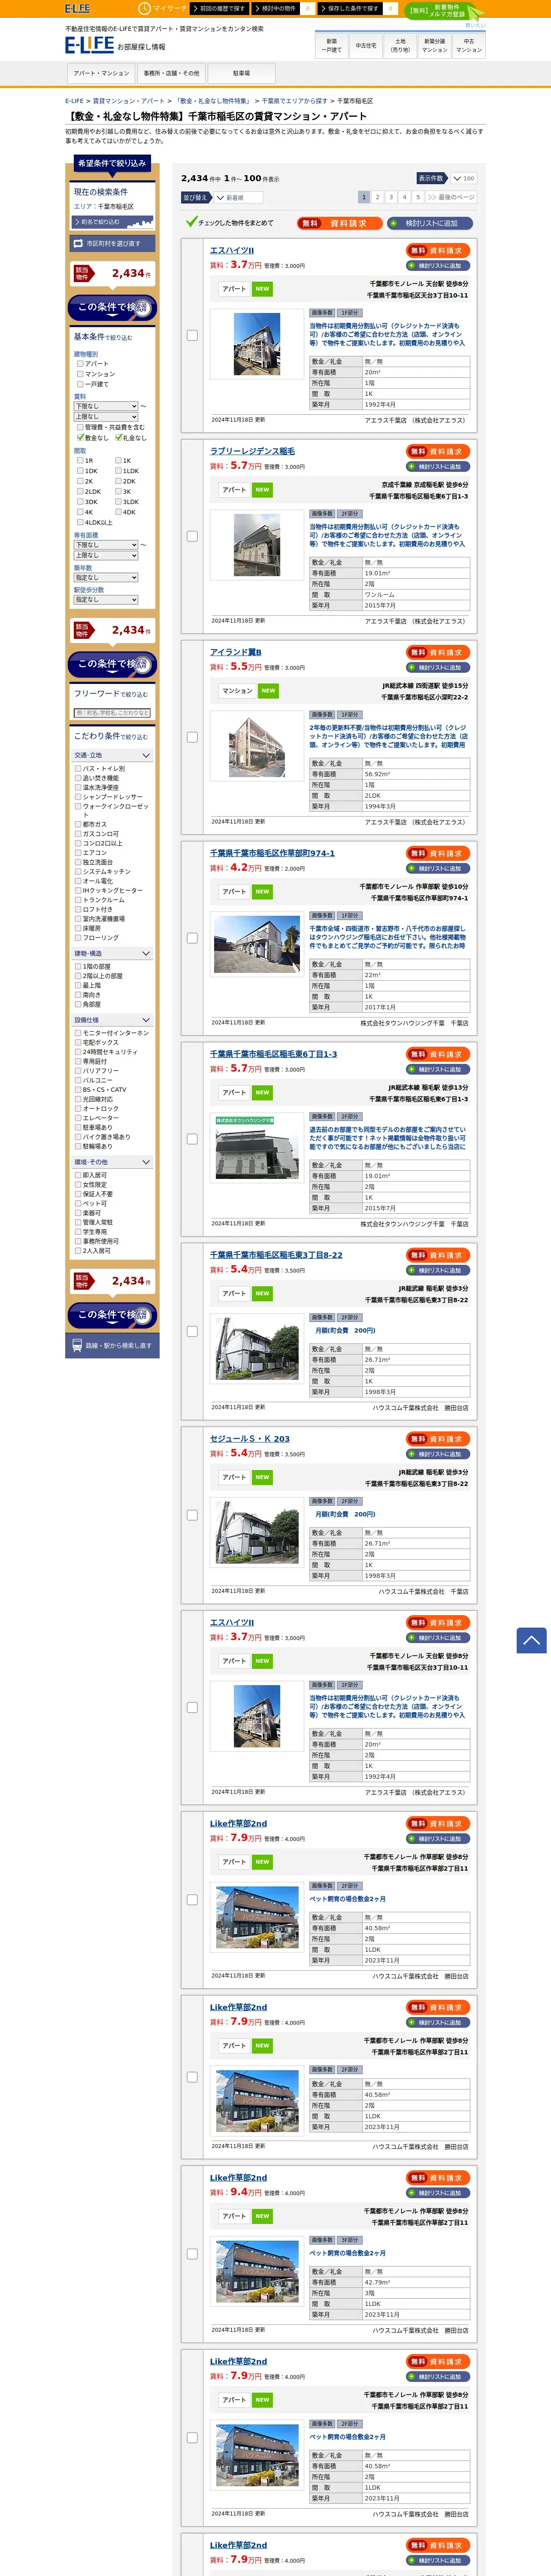Click the green plus icon on エスハイツII first listing

[x=411, y=266]
